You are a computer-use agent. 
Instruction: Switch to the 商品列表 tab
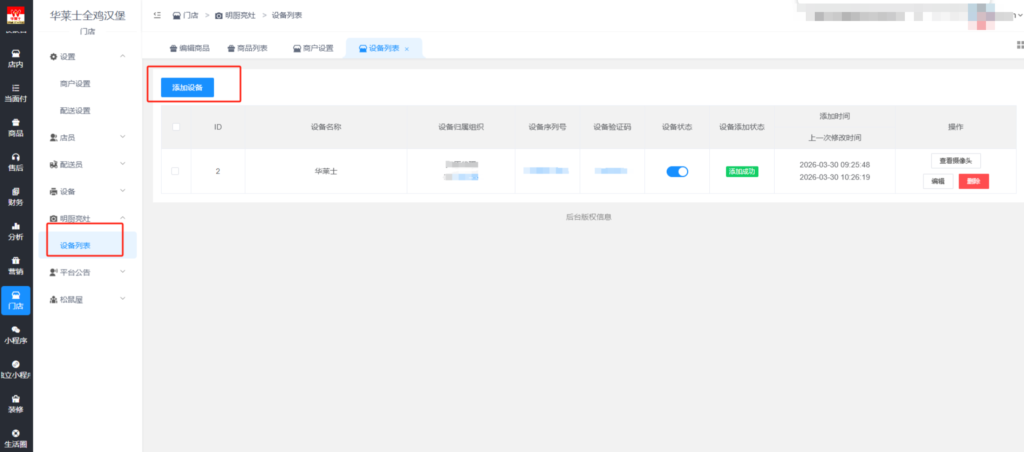coord(248,48)
